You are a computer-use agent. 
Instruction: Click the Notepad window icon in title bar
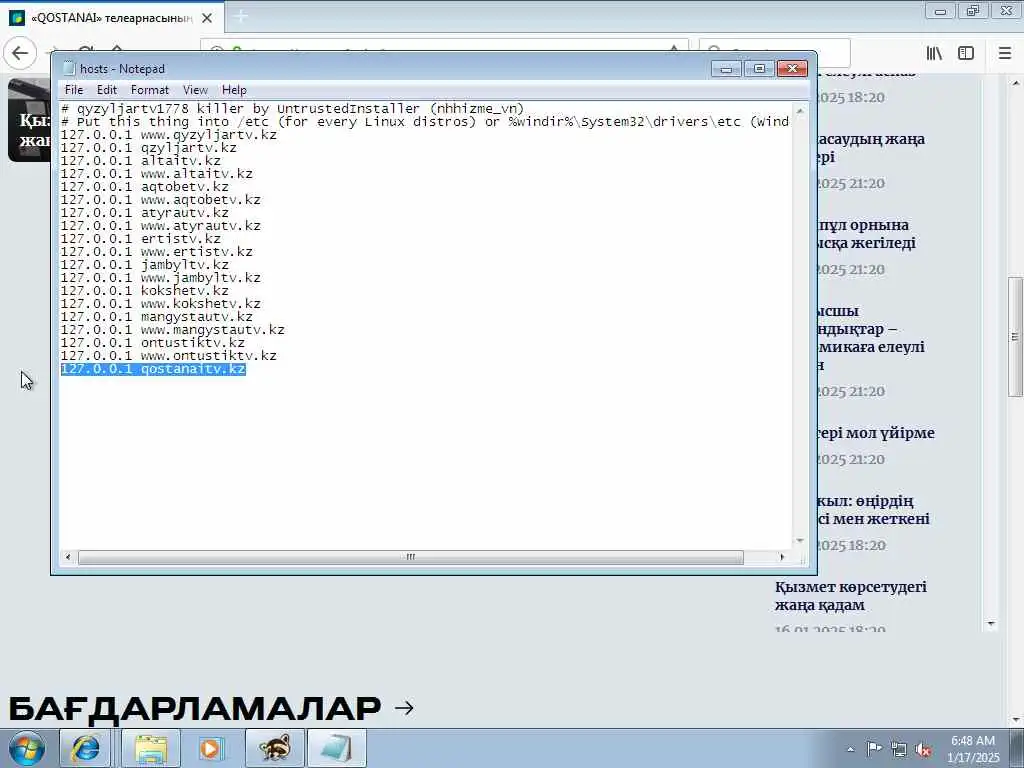coord(69,69)
